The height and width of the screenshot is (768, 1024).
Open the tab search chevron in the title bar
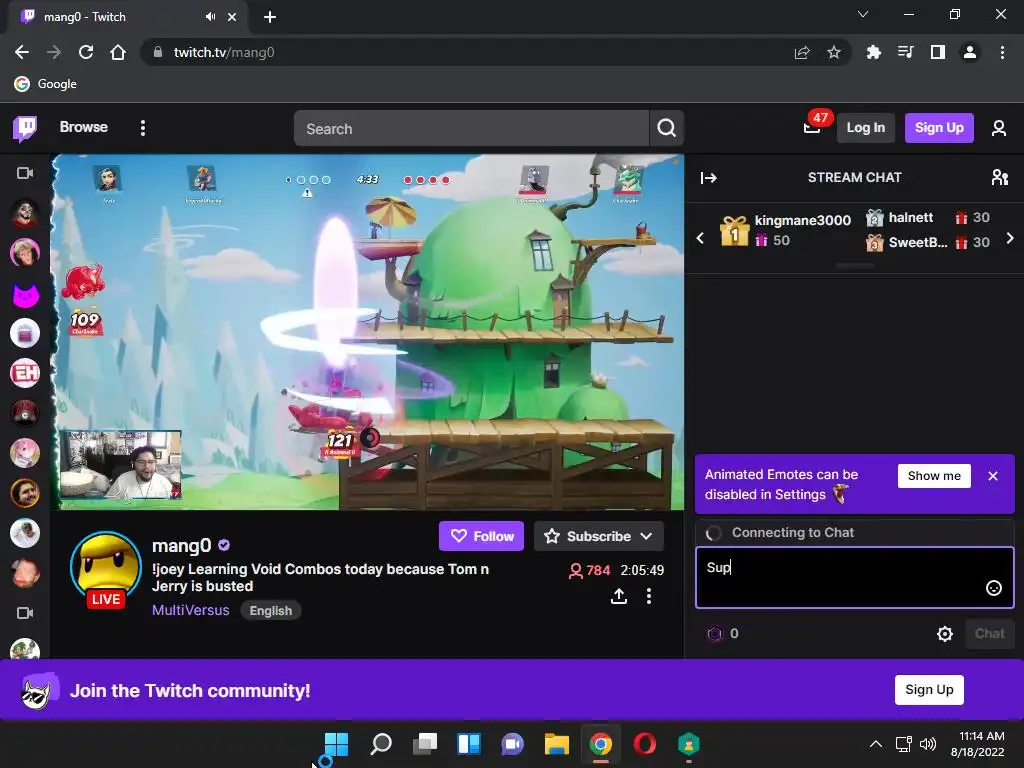click(x=863, y=14)
